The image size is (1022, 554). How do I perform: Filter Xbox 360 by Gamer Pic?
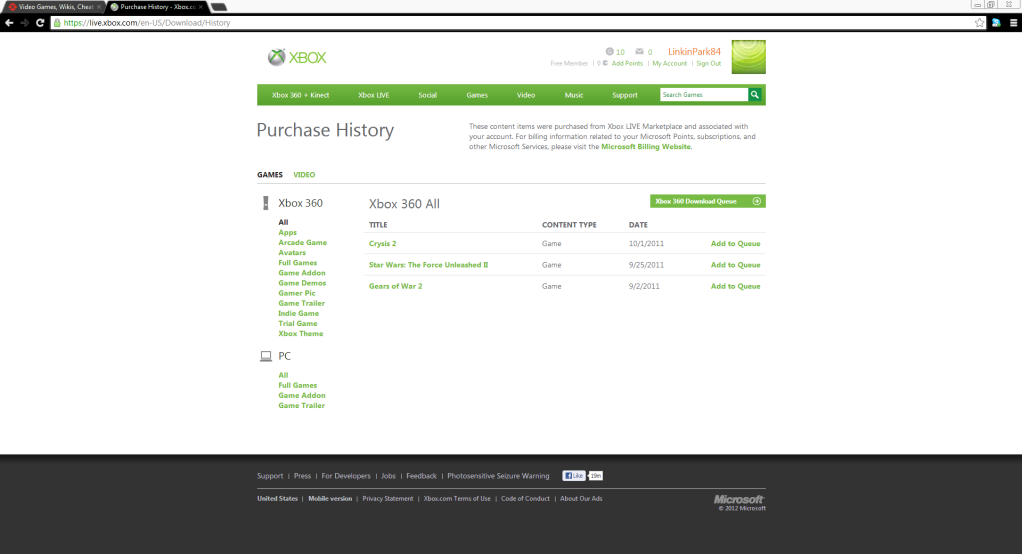[x=297, y=293]
